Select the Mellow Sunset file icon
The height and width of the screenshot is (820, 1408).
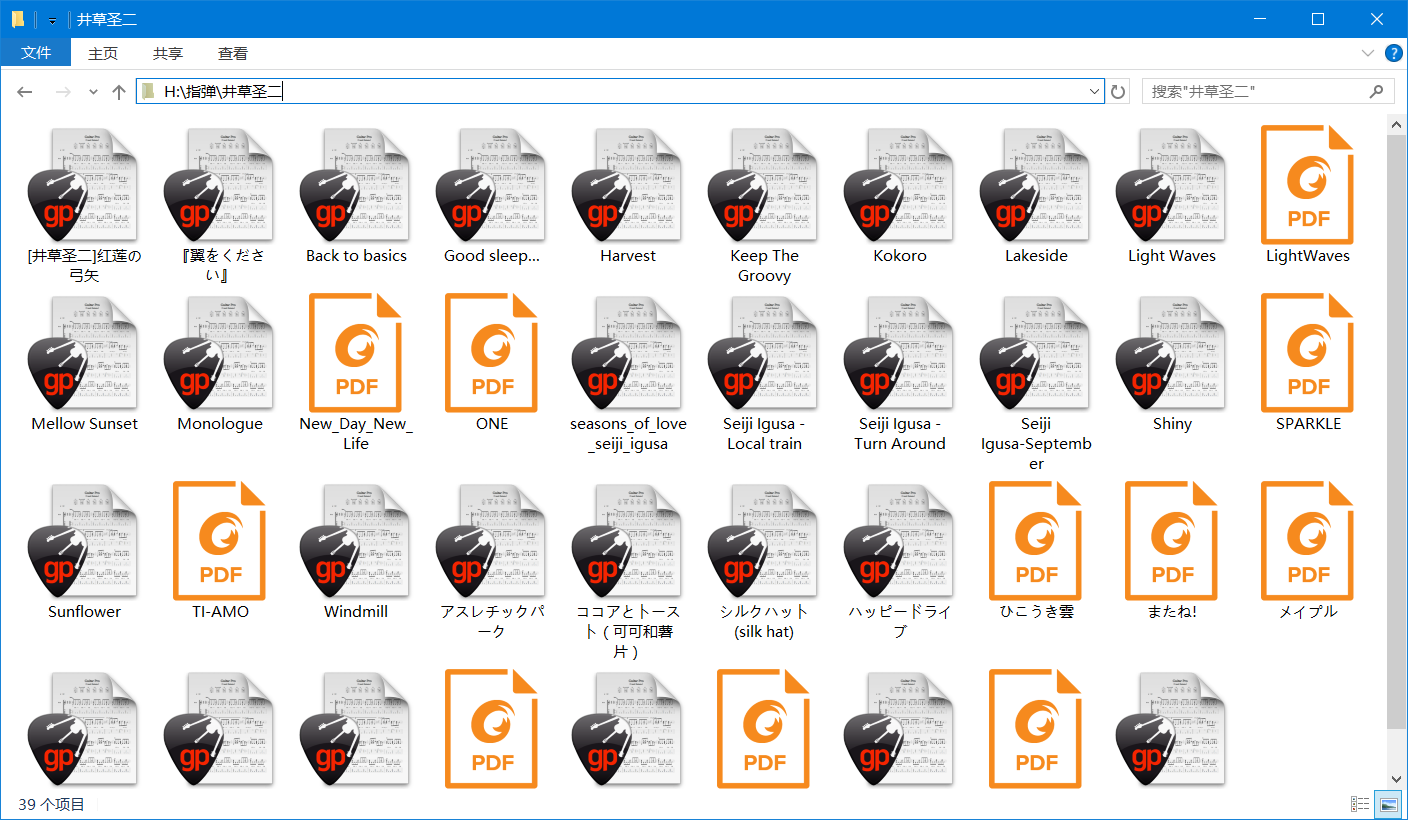[85, 358]
